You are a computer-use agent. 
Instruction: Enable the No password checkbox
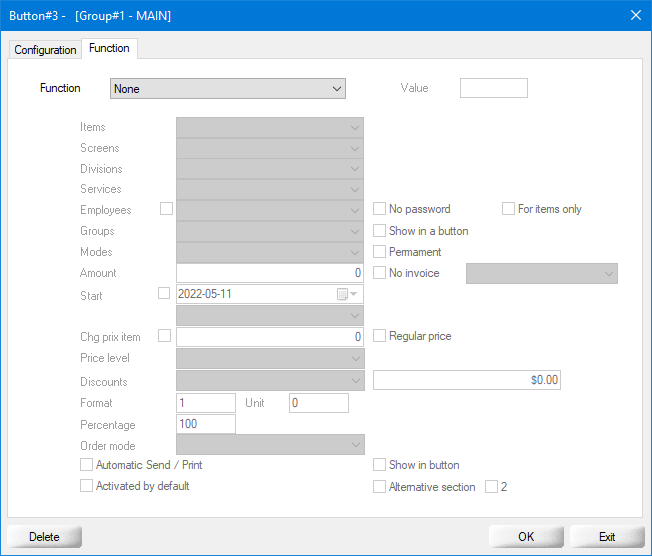click(380, 210)
